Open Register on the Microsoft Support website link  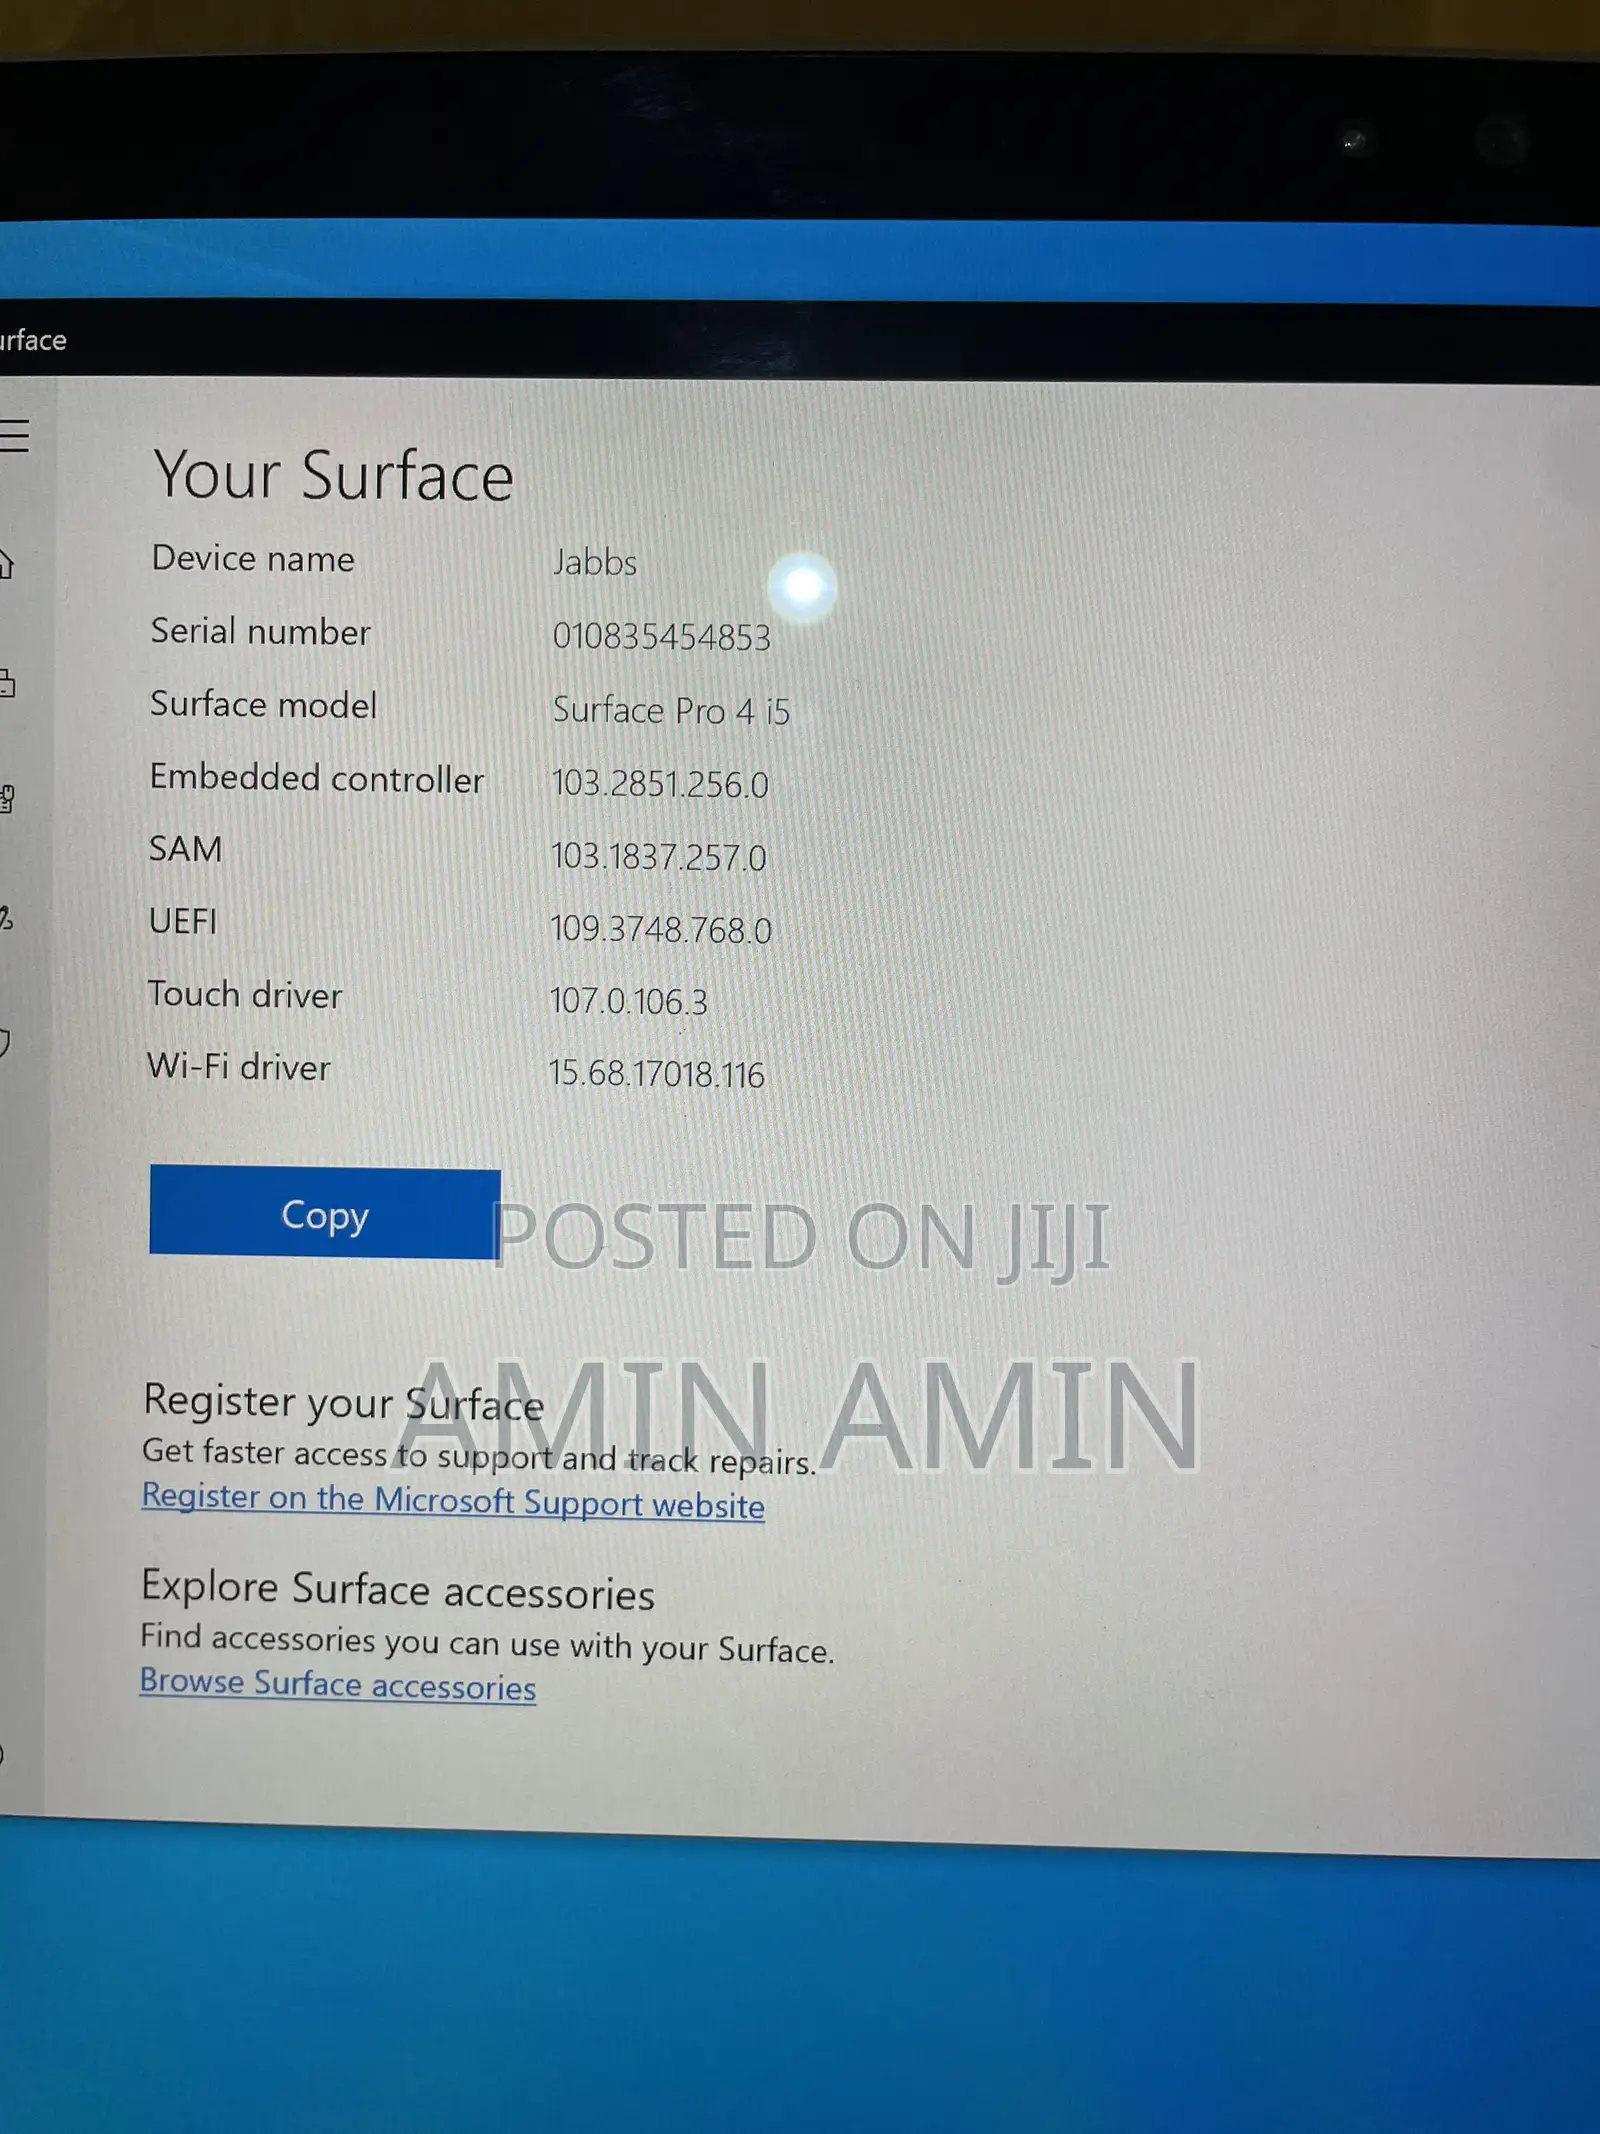coord(453,1500)
